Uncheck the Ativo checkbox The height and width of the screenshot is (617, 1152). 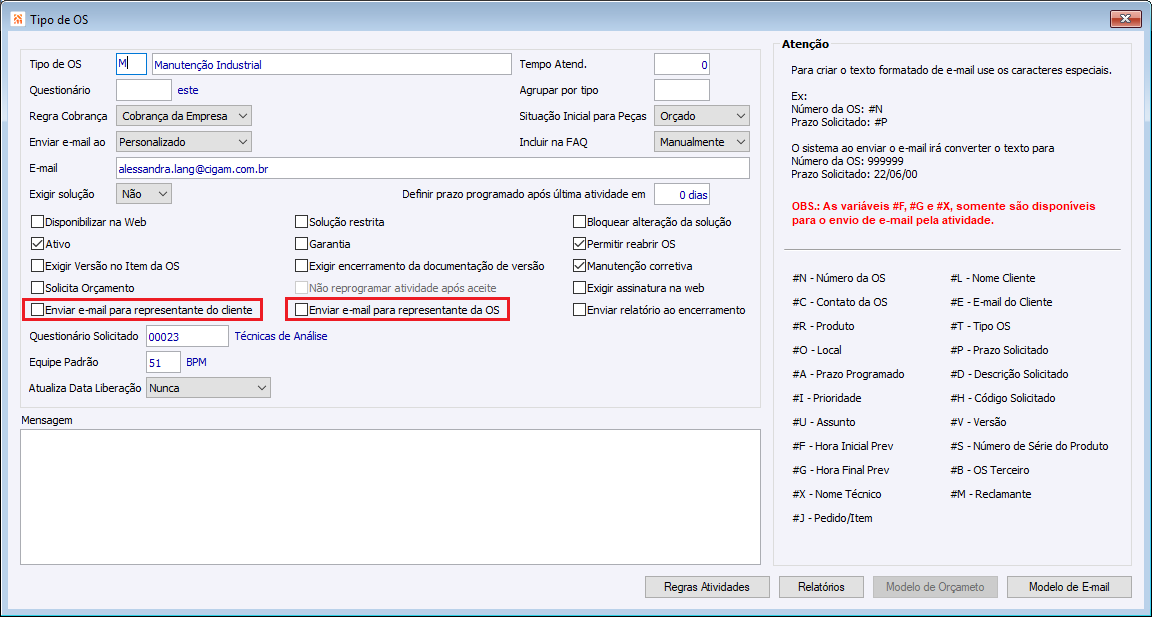pyautogui.click(x=37, y=243)
